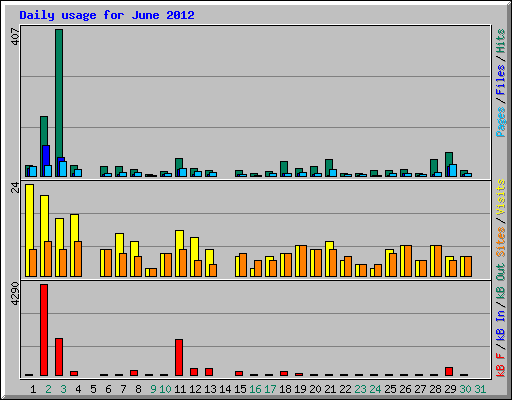The height and width of the screenshot is (400, 512).
Task: Click the green day label 10
Action: point(165,389)
